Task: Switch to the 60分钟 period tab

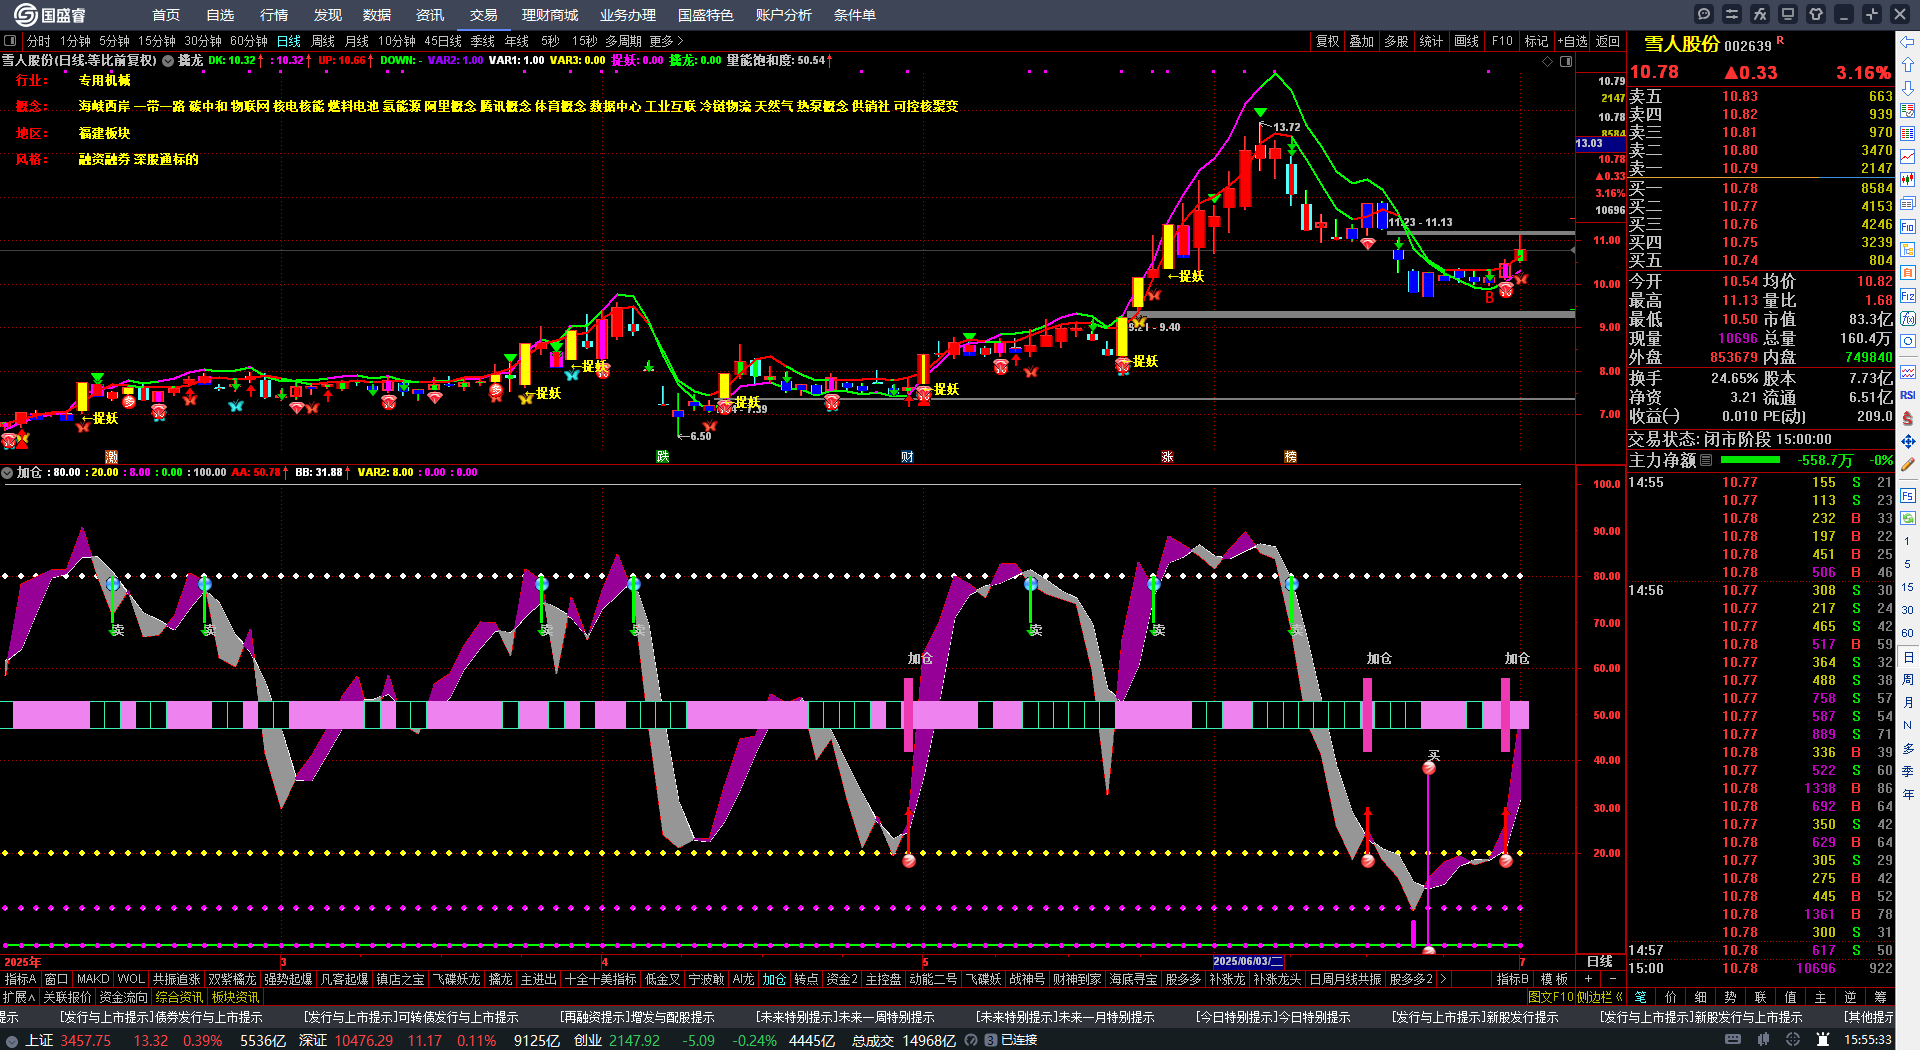Action: click(x=249, y=41)
